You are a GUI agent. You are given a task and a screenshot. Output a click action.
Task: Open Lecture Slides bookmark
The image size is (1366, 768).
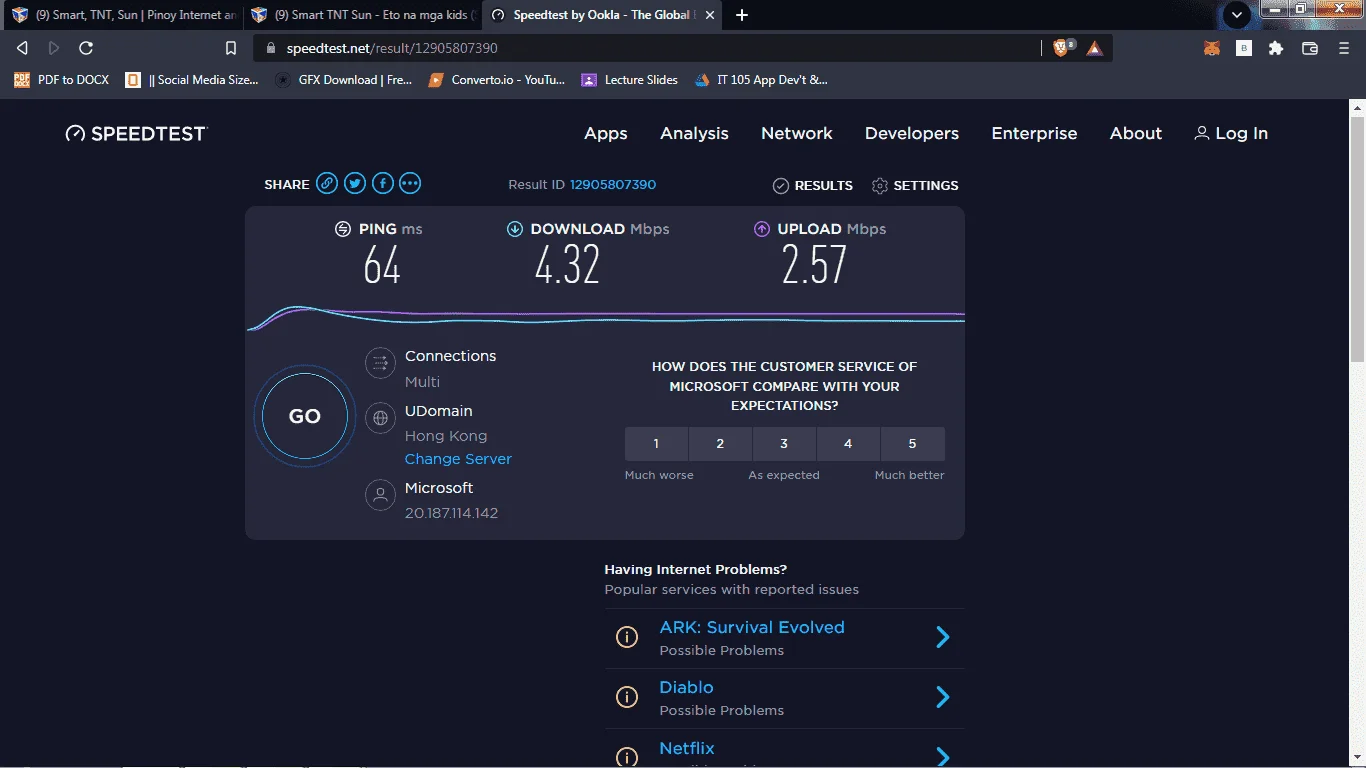[x=630, y=80]
